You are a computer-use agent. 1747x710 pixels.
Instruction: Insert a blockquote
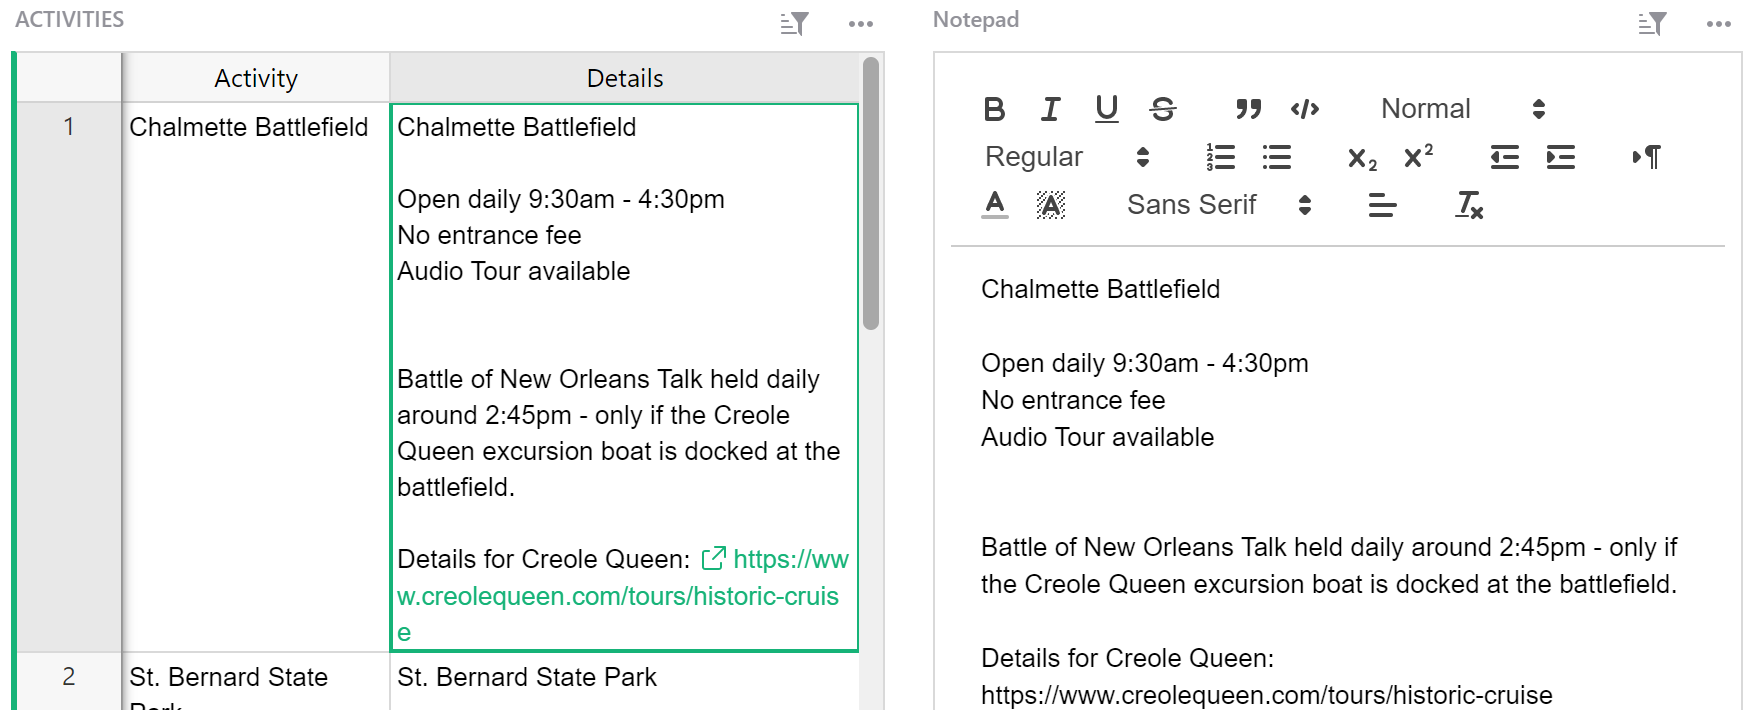[x=1248, y=109]
